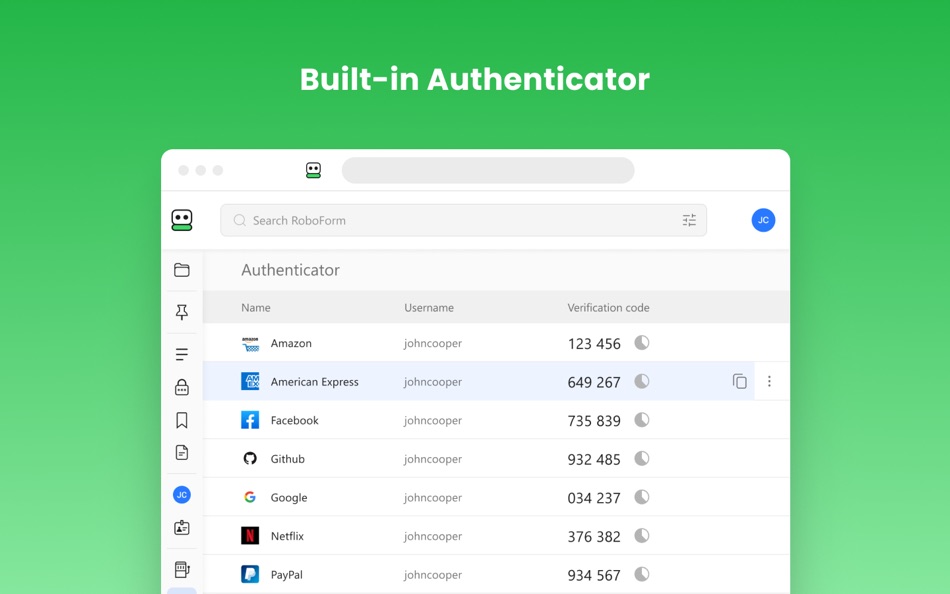Click the PayPal code timer circle
Image resolution: width=950 pixels, height=594 pixels.
pos(642,574)
